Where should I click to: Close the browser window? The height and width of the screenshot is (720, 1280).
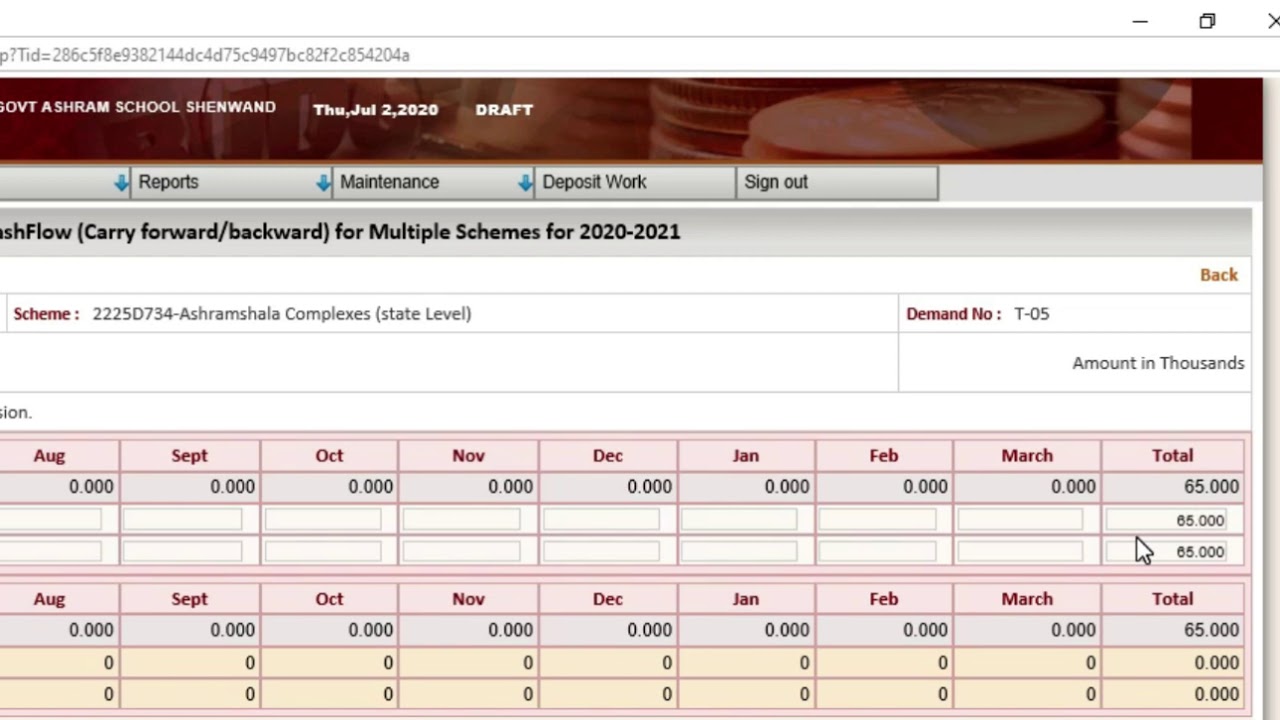click(x=1273, y=21)
